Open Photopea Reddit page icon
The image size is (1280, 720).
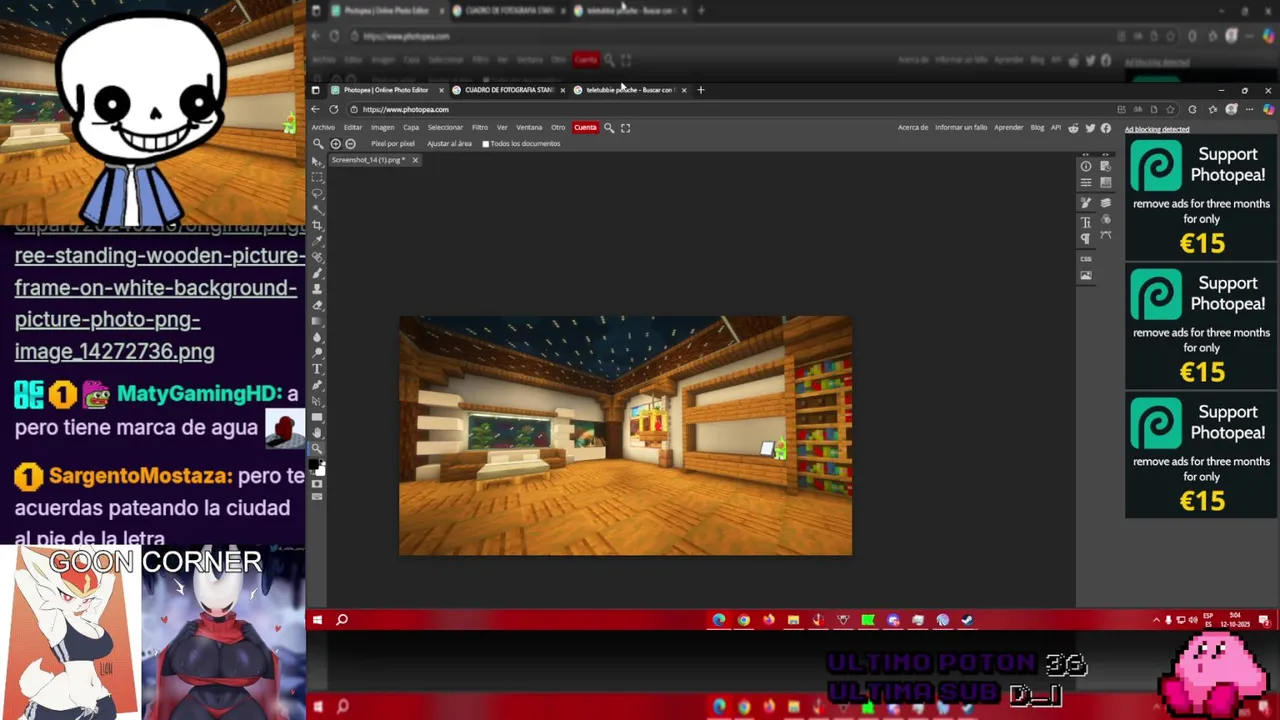pyautogui.click(x=1074, y=127)
